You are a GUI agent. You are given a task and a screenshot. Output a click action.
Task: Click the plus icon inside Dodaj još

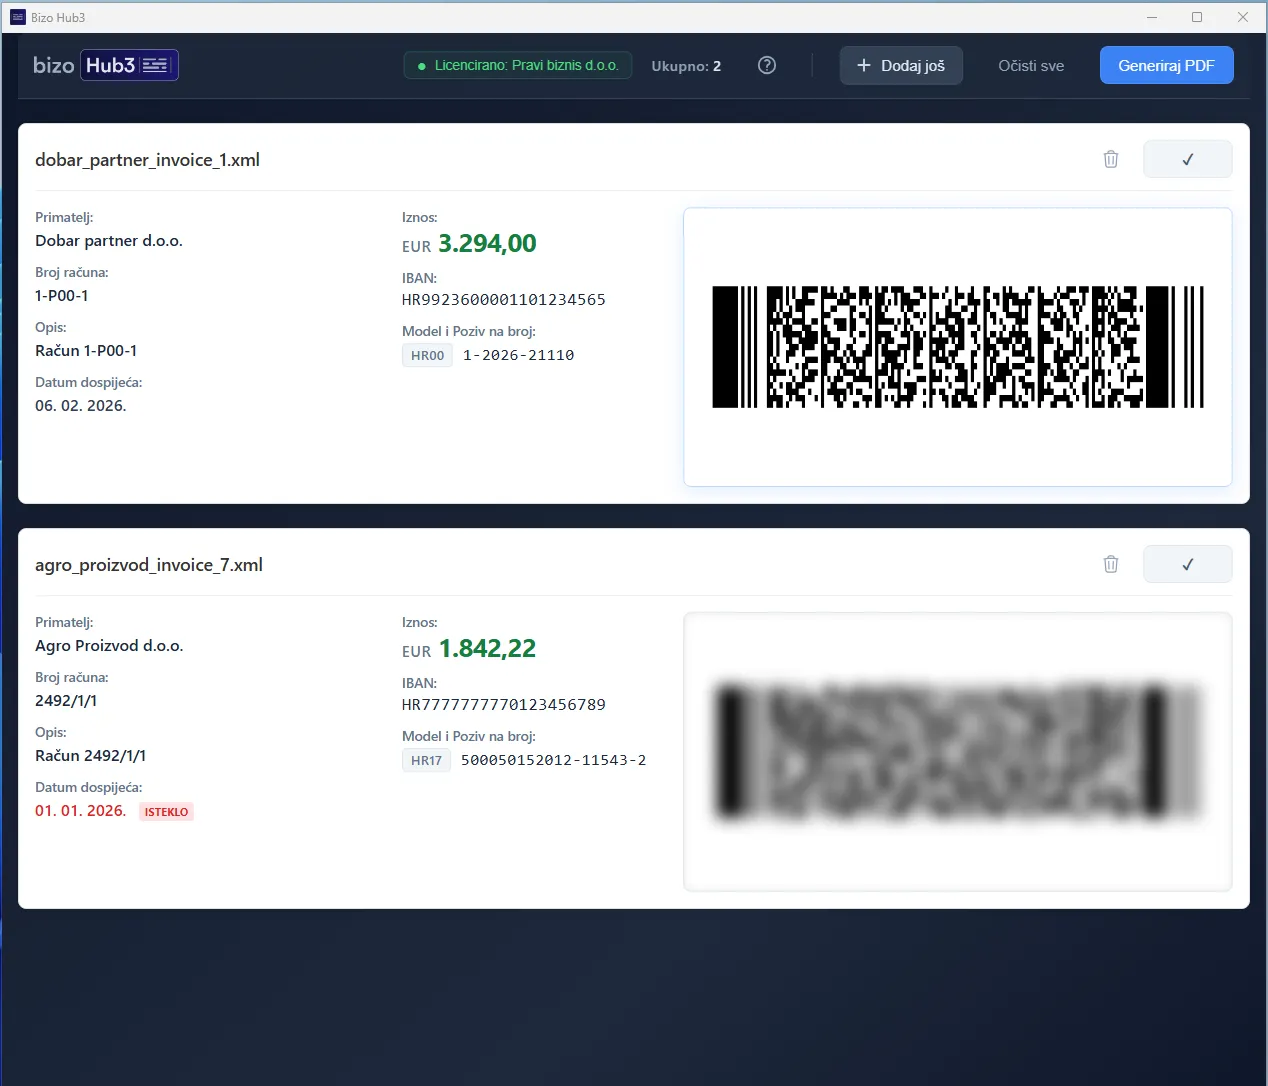click(x=863, y=65)
